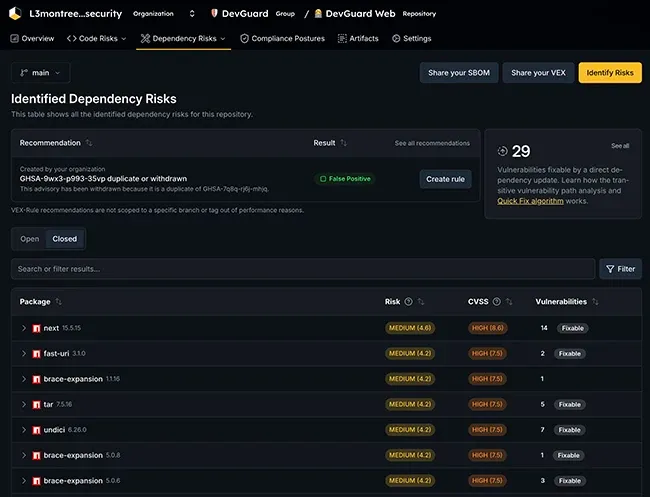This screenshot has width=650, height=497.
Task: Click the DevGuard group shield icon
Action: pyautogui.click(x=214, y=13)
